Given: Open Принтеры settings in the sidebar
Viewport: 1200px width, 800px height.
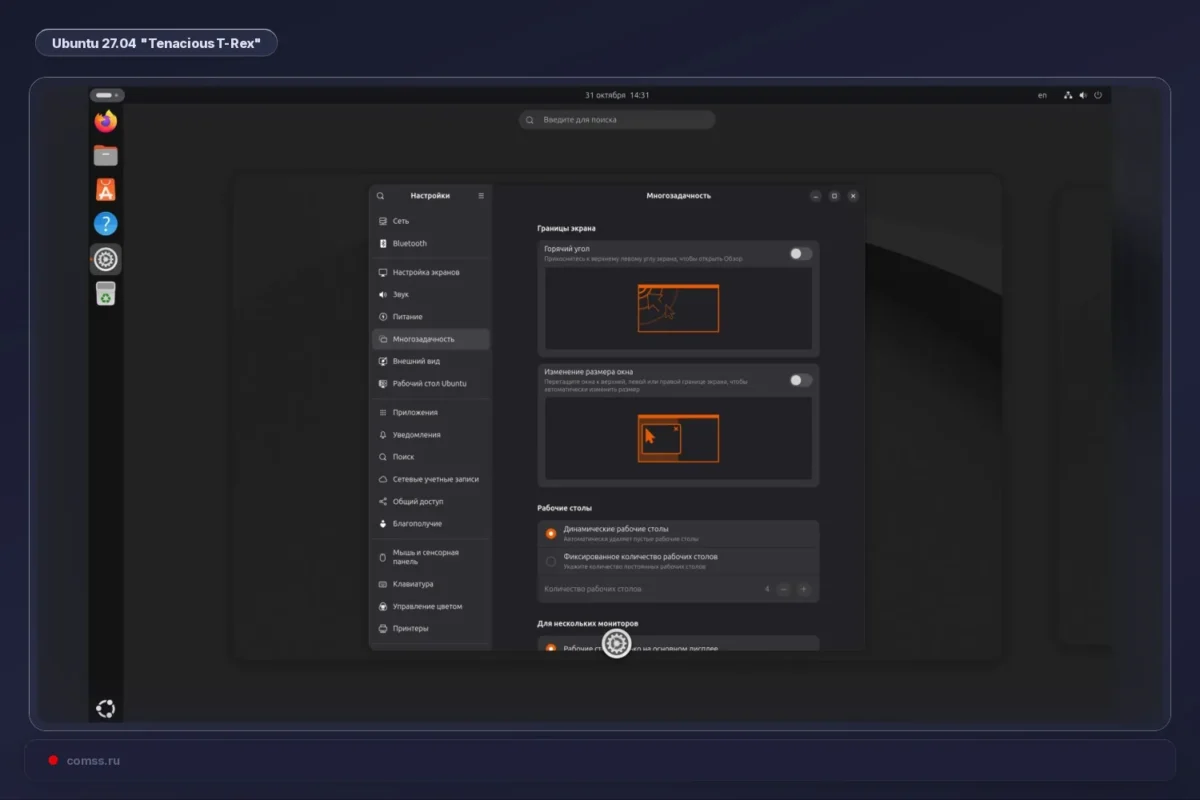Looking at the screenshot, I should 431,629.
